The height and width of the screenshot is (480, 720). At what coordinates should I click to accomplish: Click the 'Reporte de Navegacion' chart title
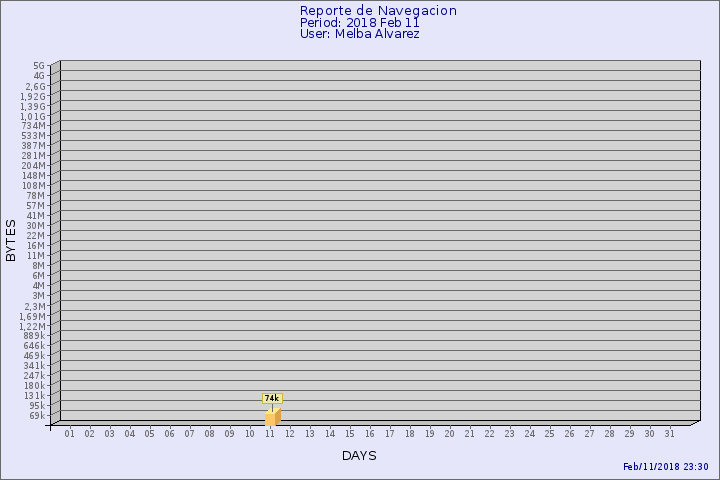tap(378, 10)
